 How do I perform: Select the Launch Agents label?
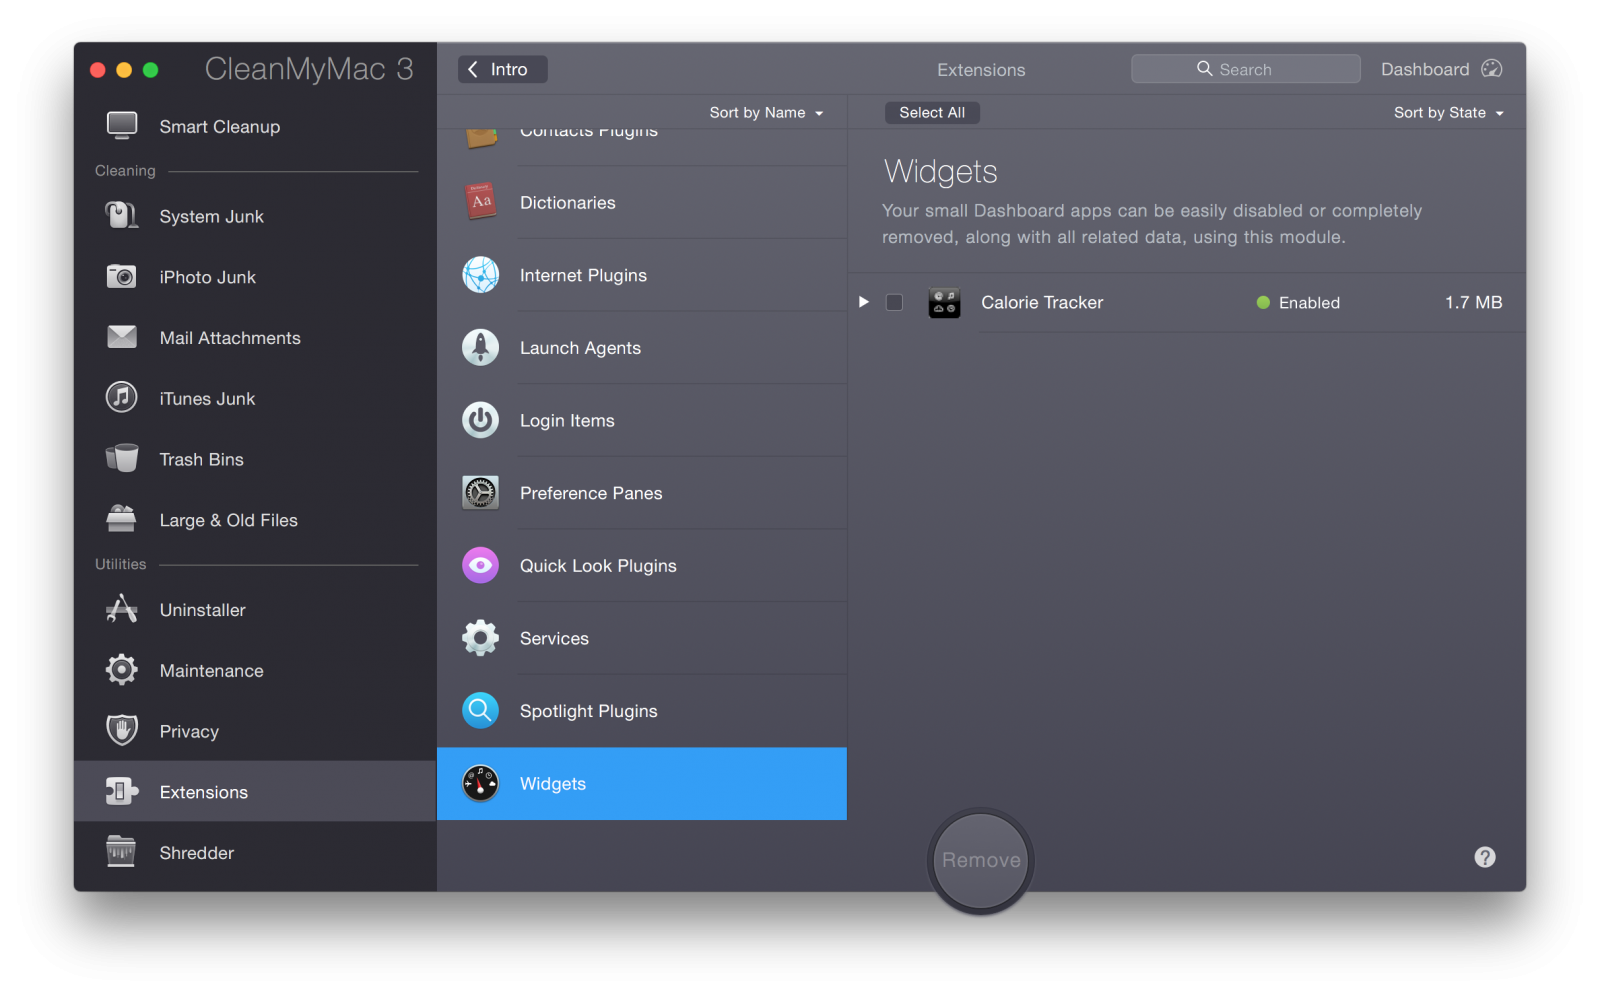(x=580, y=348)
